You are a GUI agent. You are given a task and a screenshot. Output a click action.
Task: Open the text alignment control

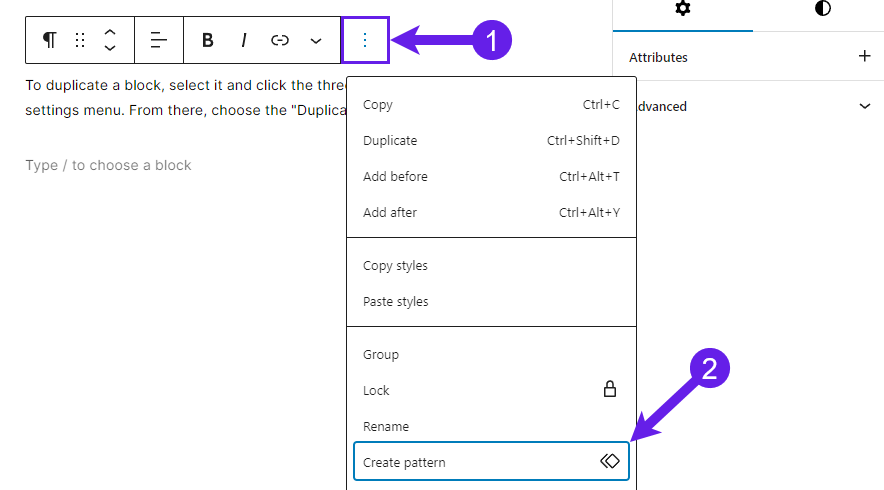(159, 40)
